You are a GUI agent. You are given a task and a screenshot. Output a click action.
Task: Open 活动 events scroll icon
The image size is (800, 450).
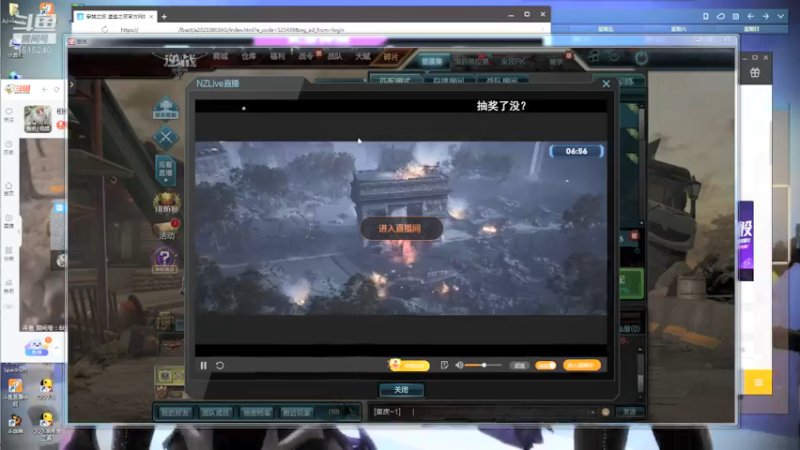(x=167, y=229)
